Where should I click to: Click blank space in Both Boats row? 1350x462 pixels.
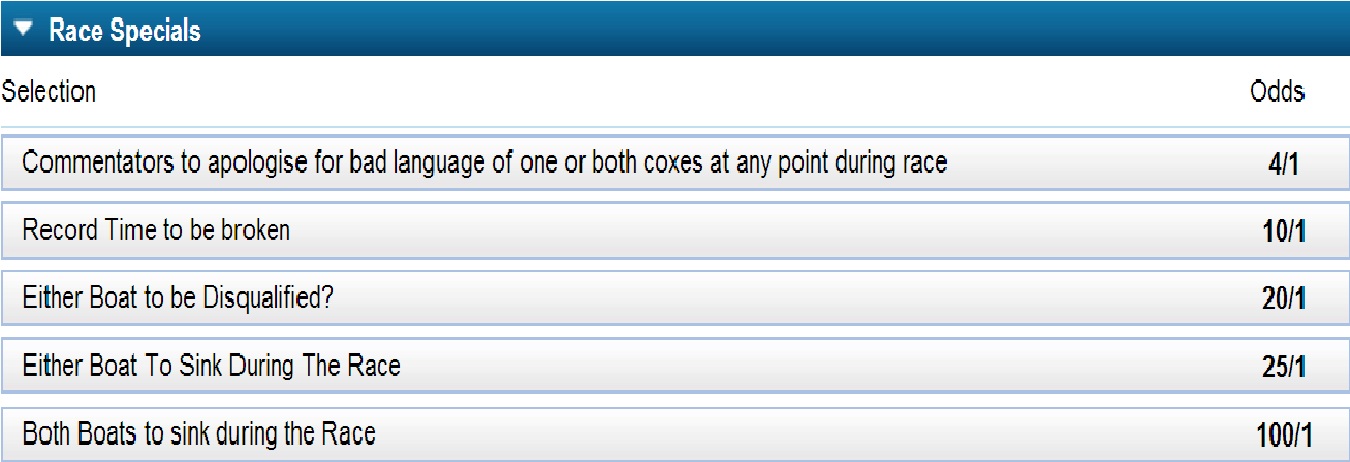coord(800,434)
